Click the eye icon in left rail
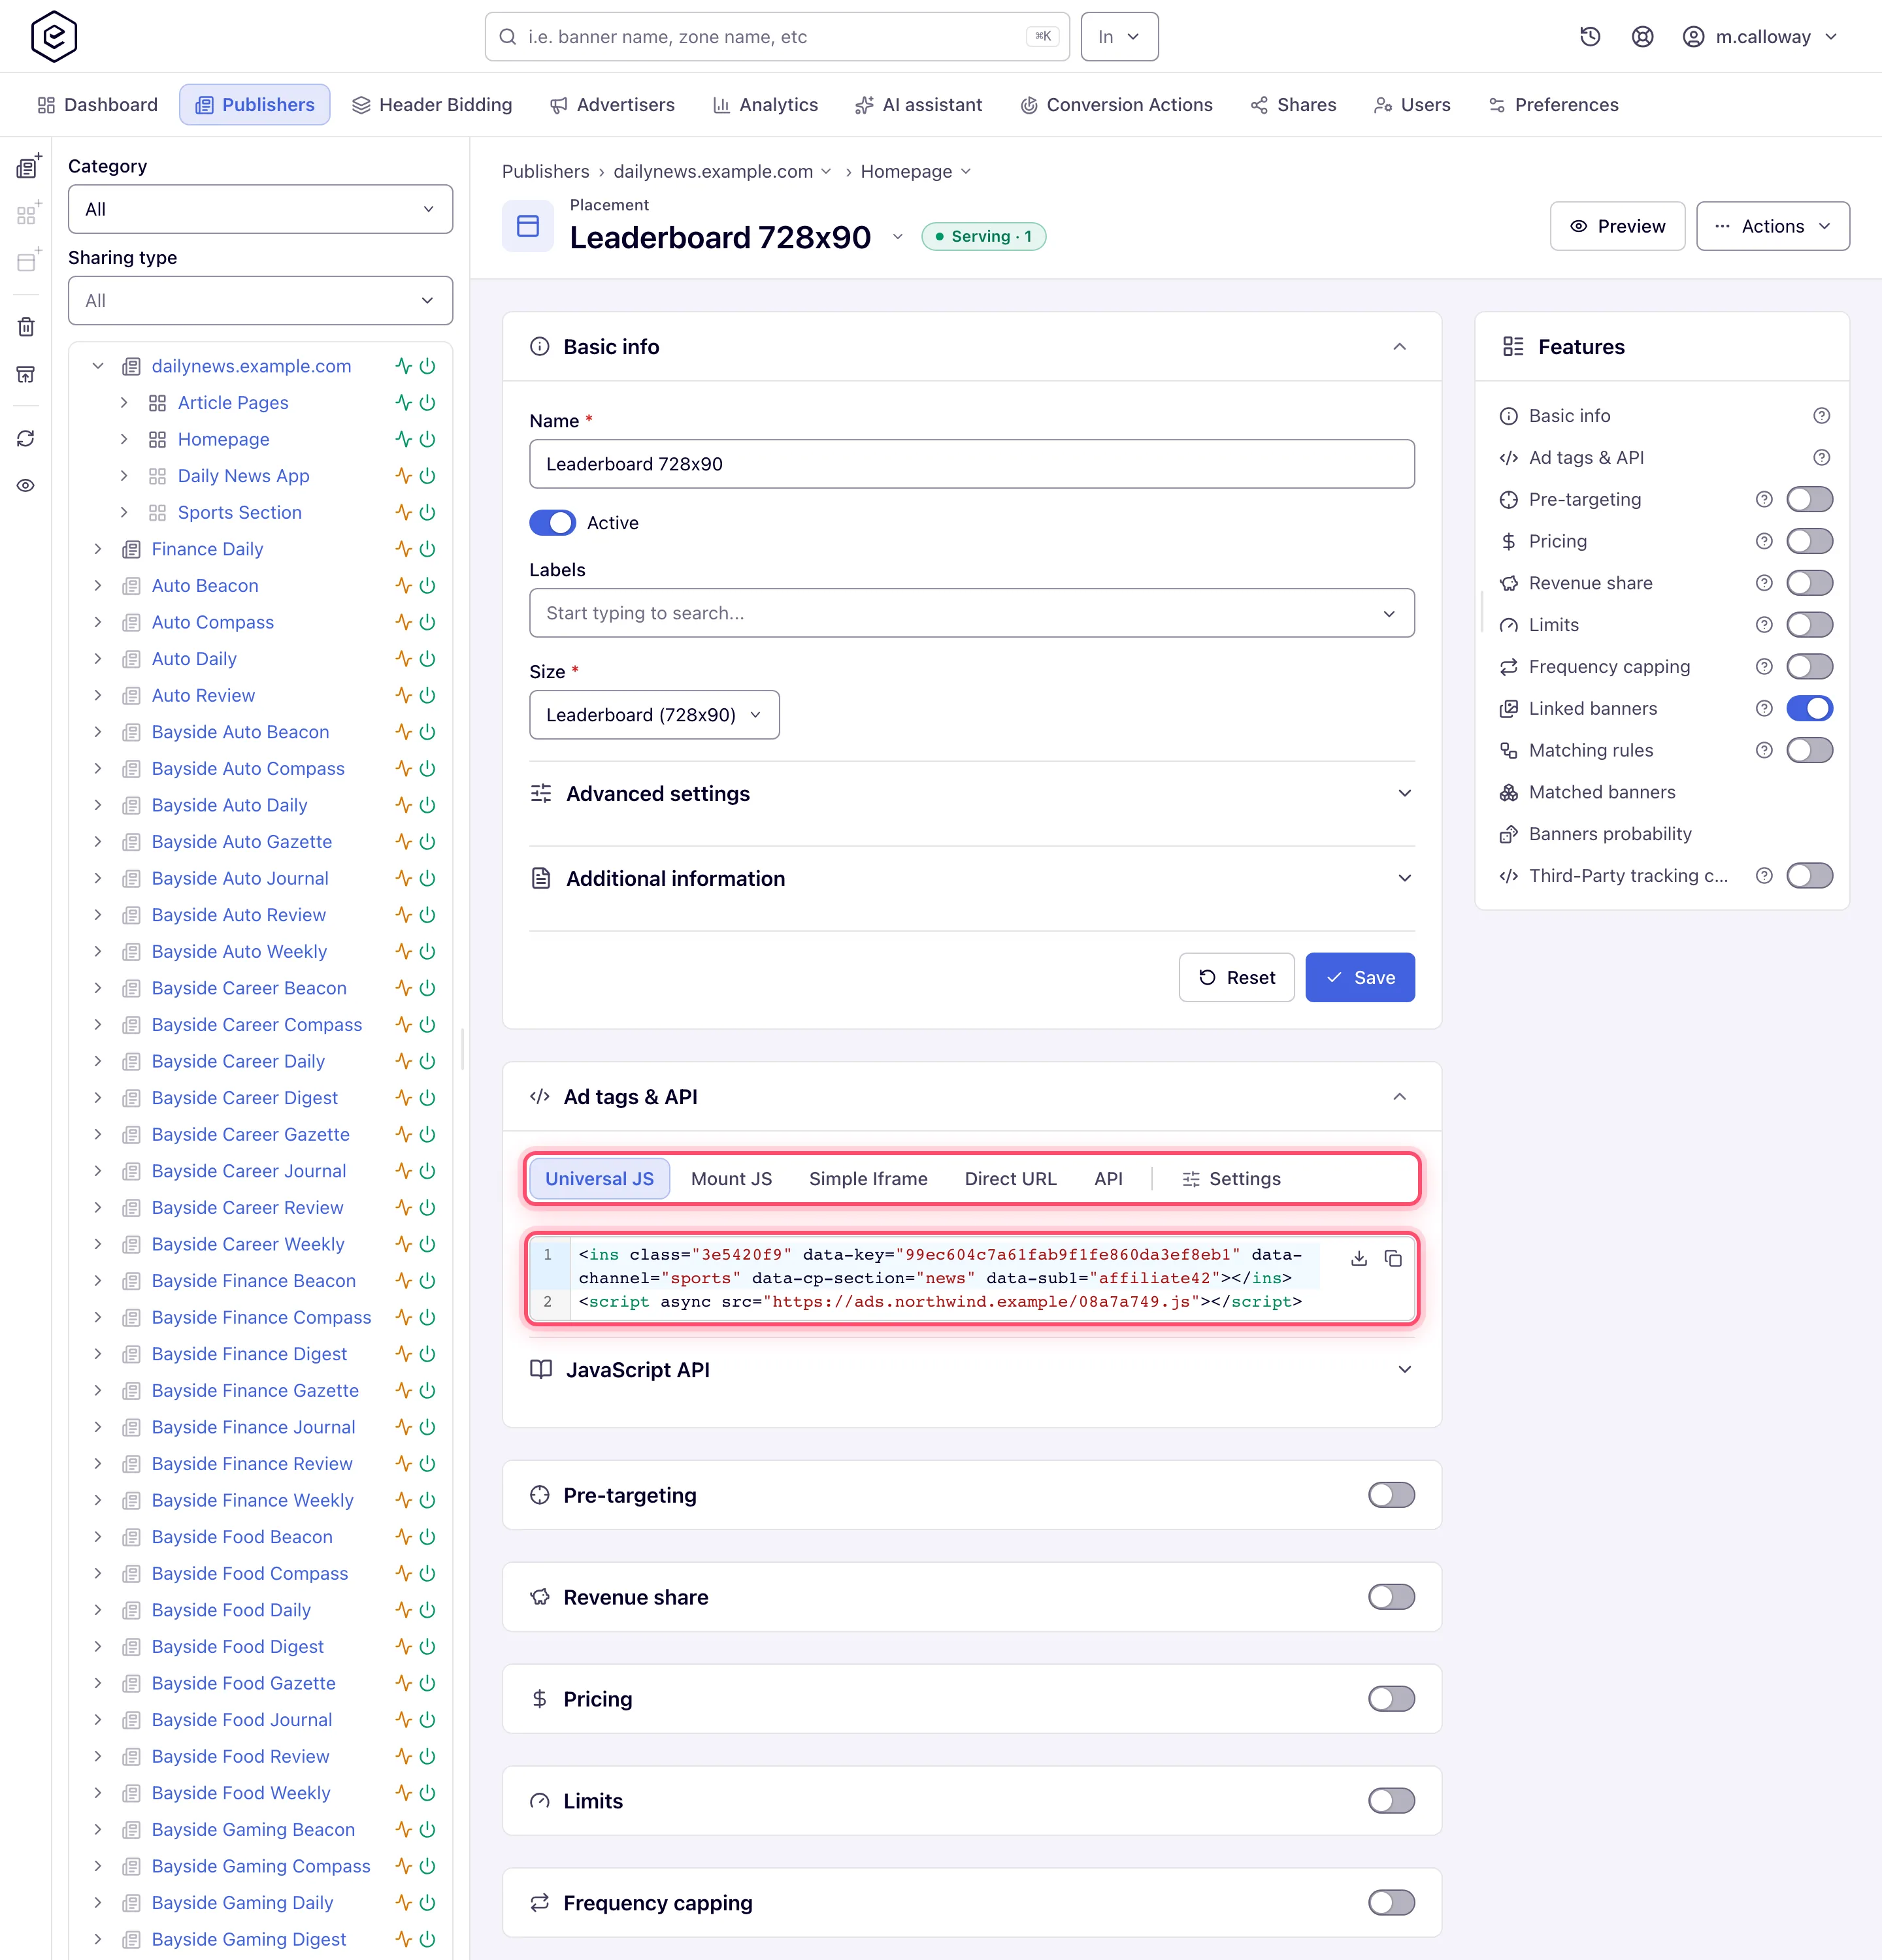This screenshot has width=1882, height=1960. point(27,485)
